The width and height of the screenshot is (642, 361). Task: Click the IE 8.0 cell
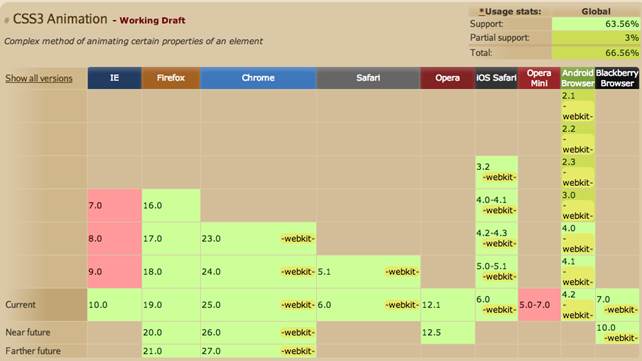point(114,239)
